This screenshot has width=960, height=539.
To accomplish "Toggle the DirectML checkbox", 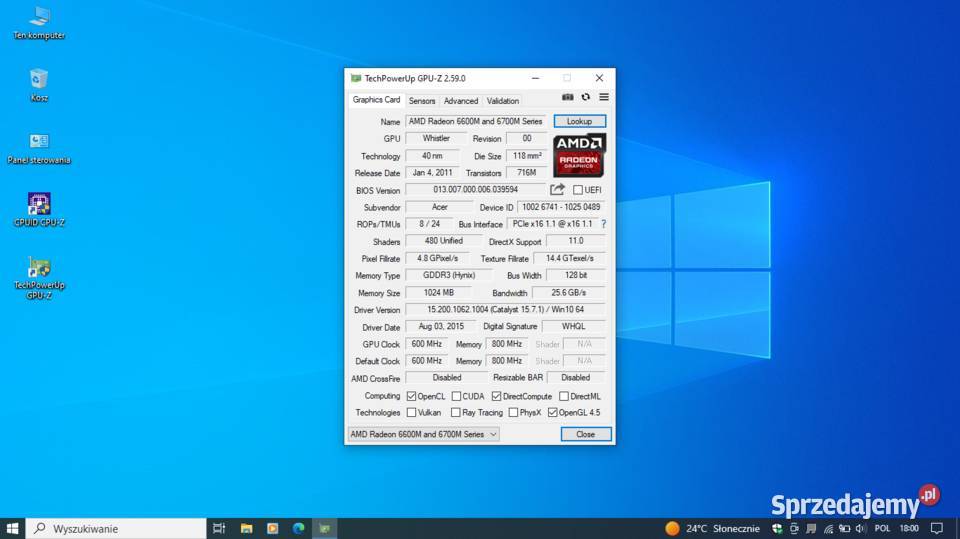I will point(564,396).
